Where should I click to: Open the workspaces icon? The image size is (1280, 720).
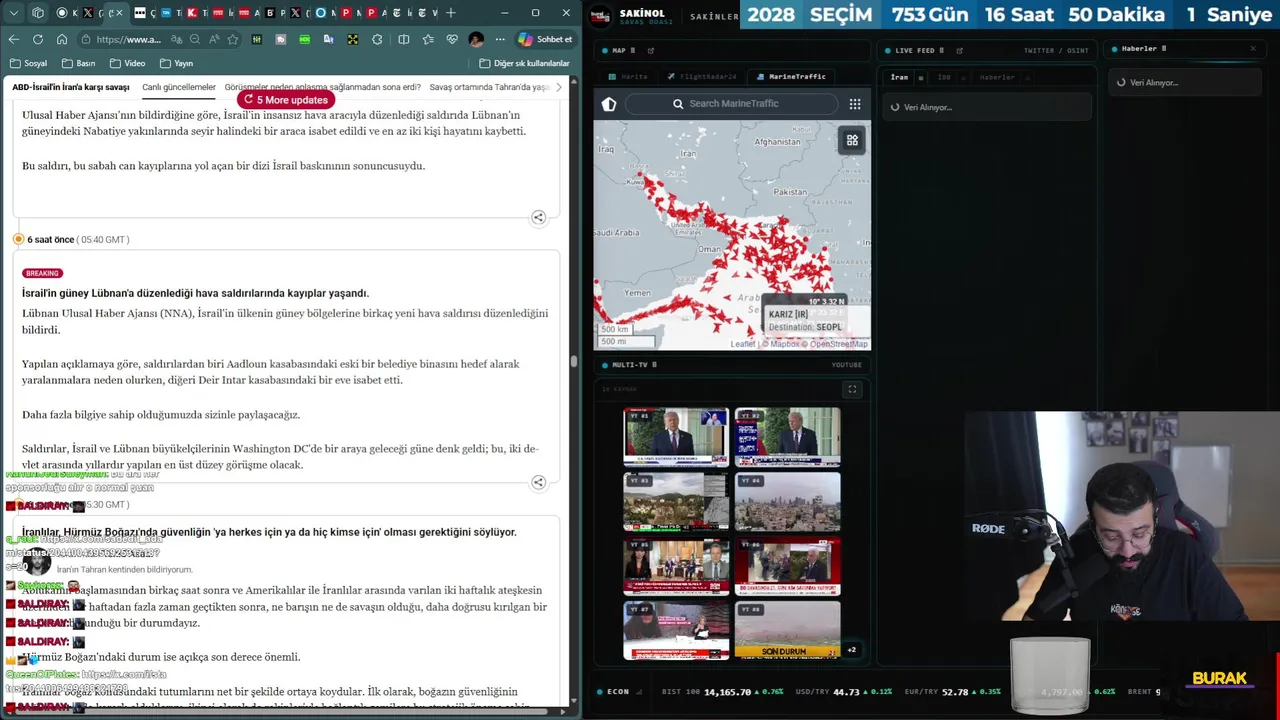click(38, 13)
